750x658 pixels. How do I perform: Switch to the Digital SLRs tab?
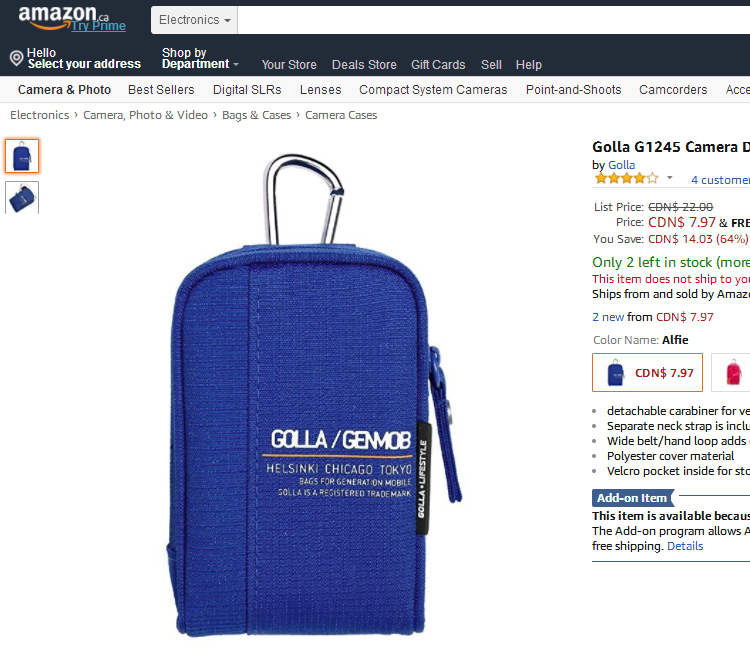(x=247, y=90)
